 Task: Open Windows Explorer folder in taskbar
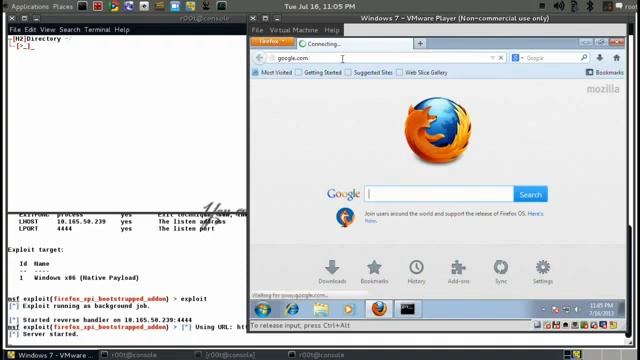(x=321, y=309)
